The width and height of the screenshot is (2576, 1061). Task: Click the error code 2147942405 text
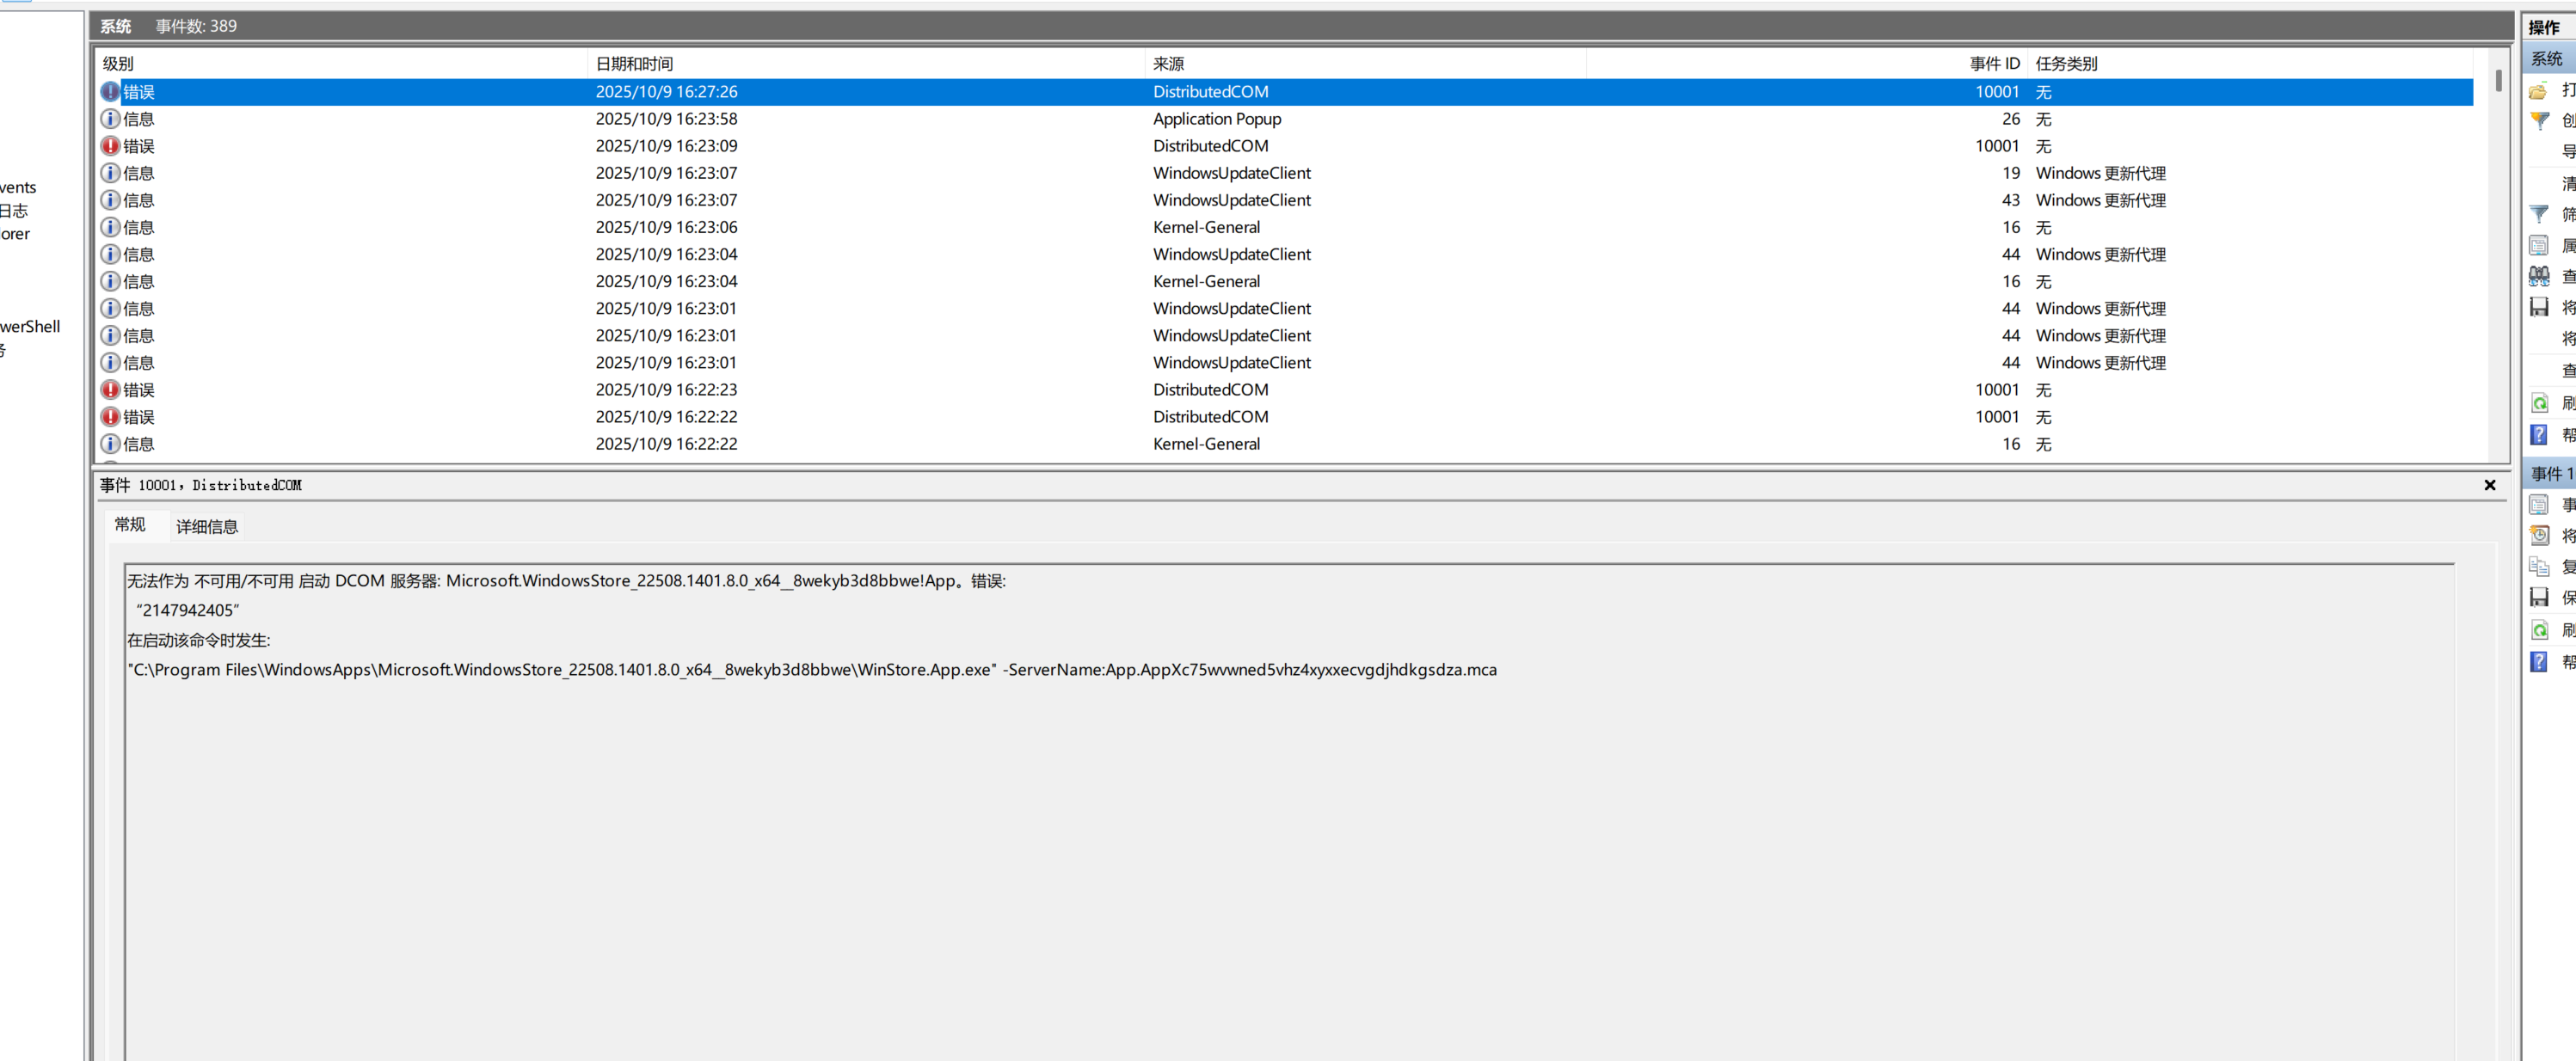click(x=188, y=610)
